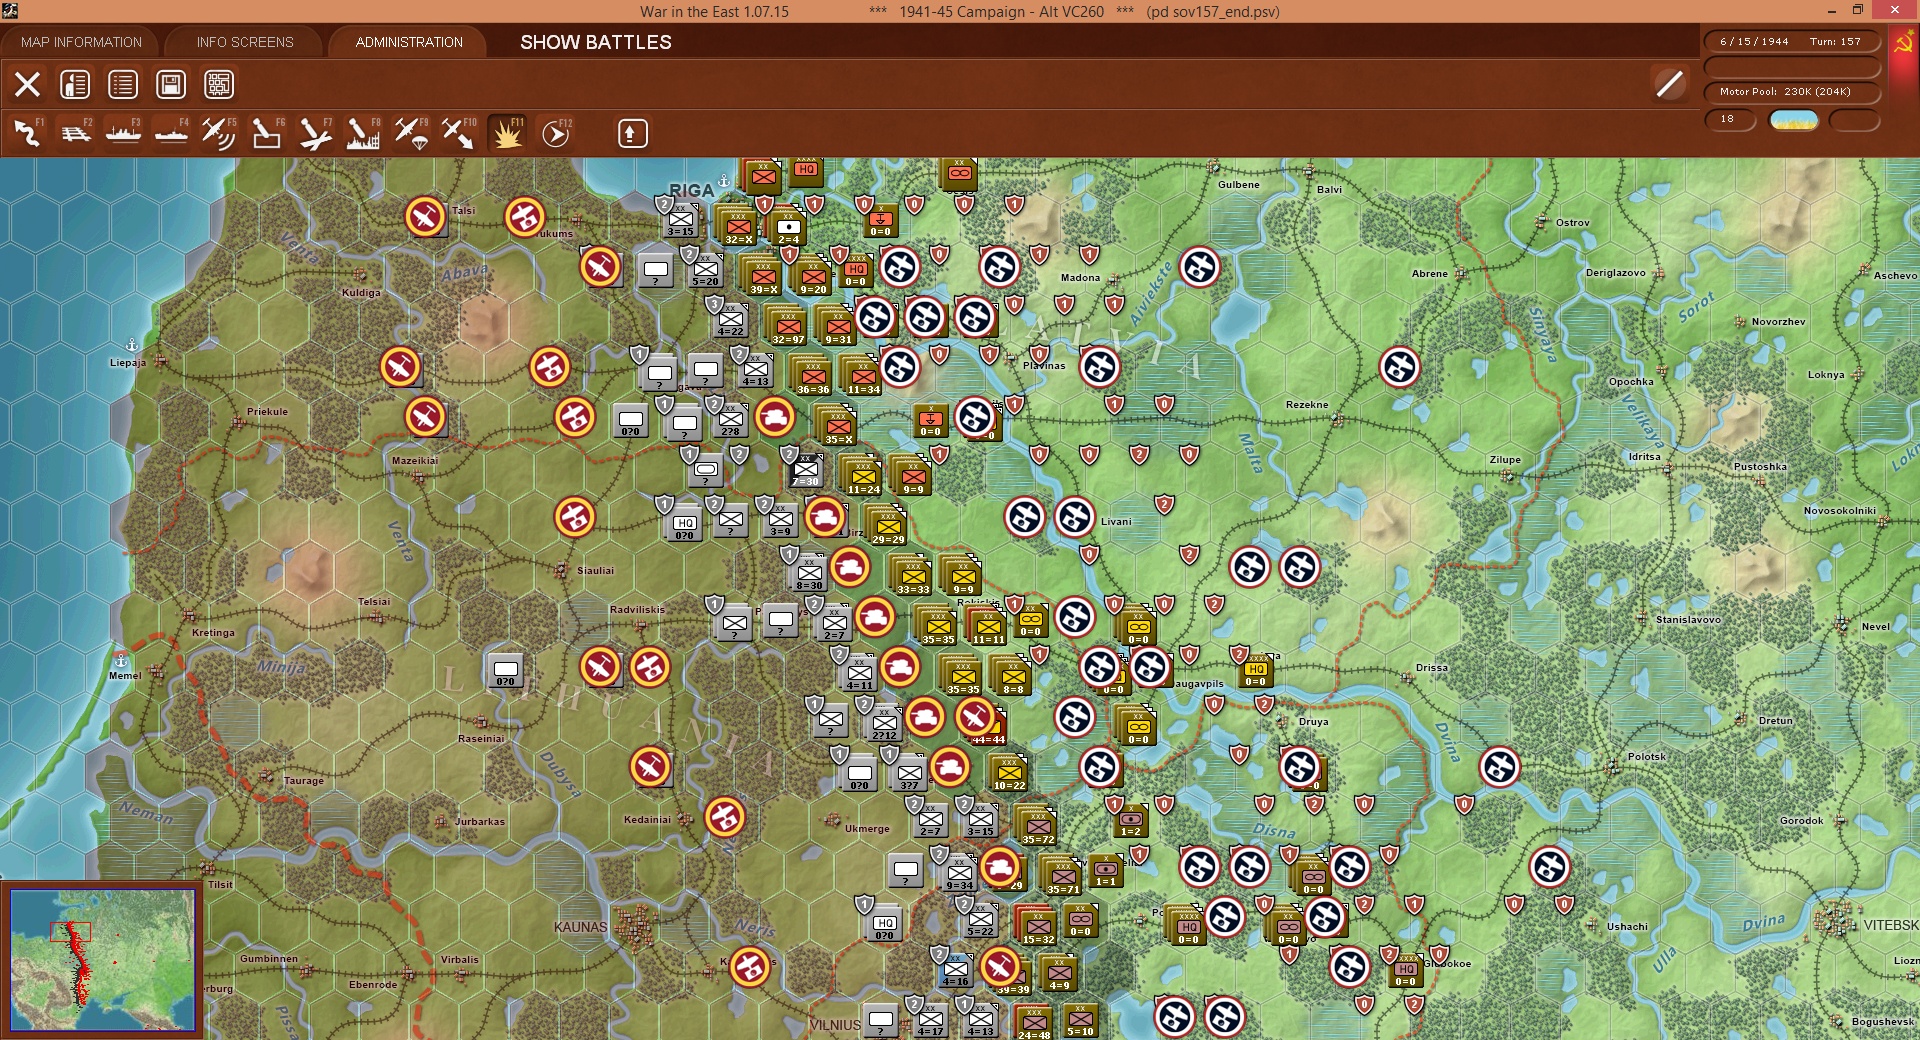Select the F7 bomb airfield mode icon
Screen dimensions: 1920x1040
pos(315,133)
